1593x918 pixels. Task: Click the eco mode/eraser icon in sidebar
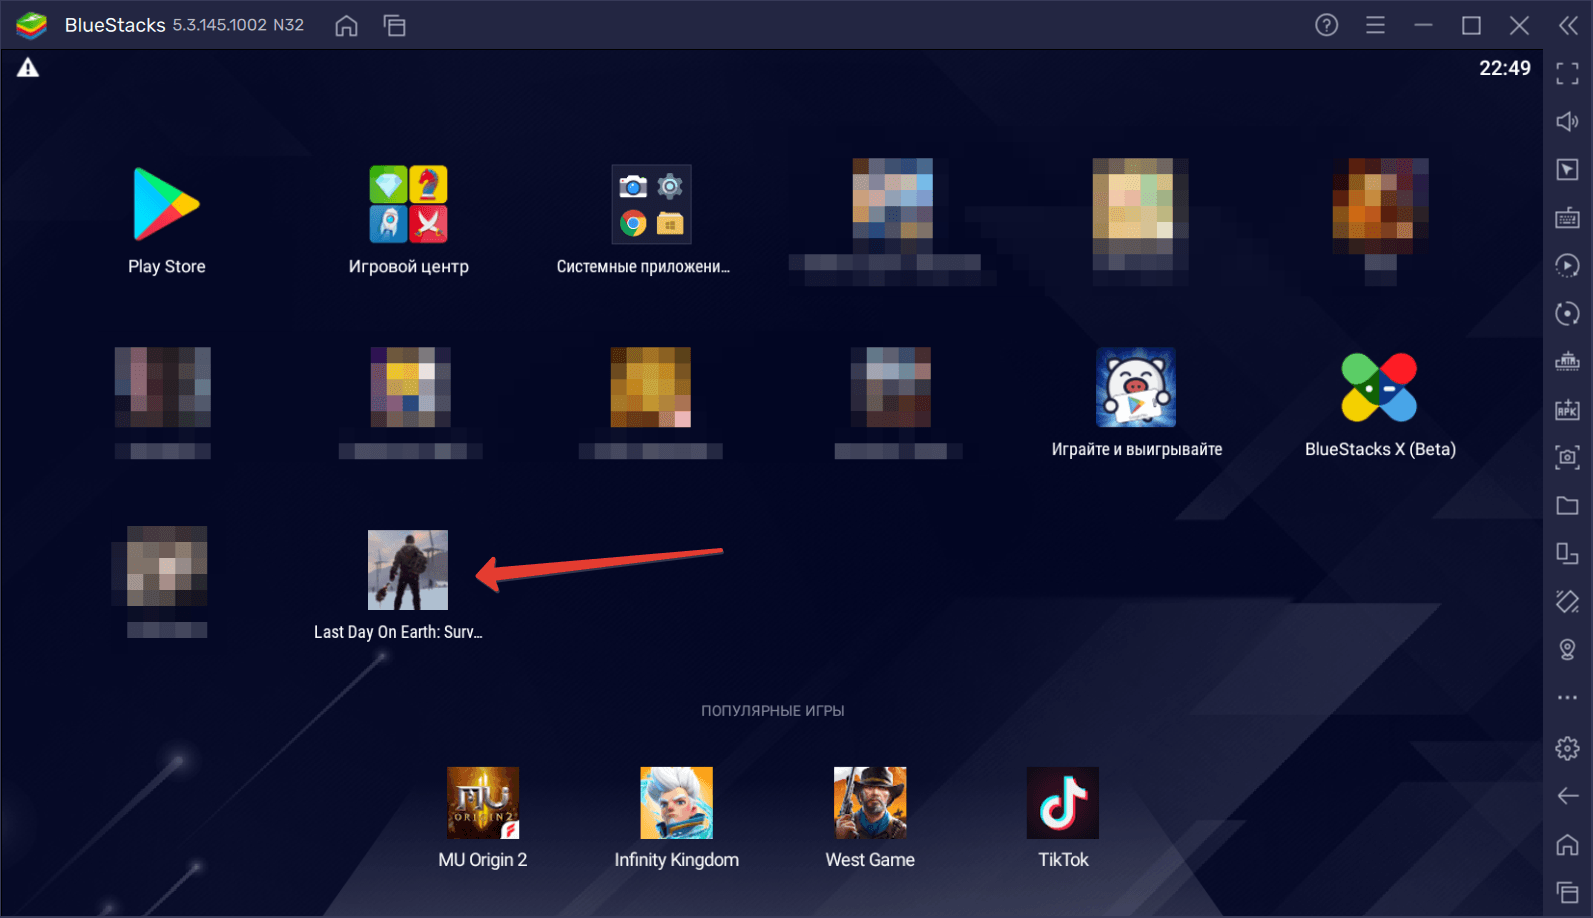pos(1568,602)
